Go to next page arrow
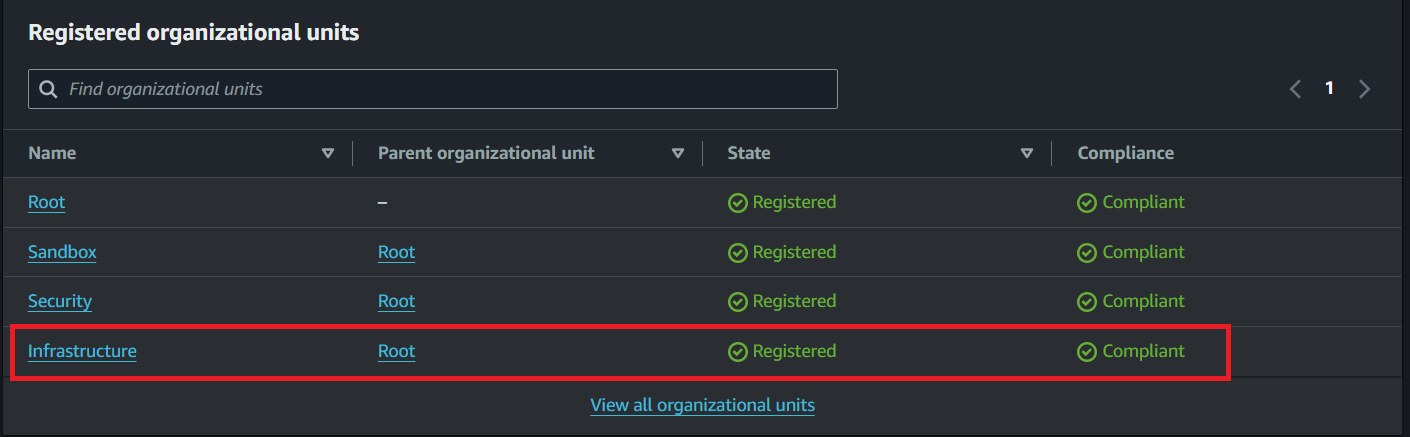The image size is (1410, 437). (x=1364, y=89)
